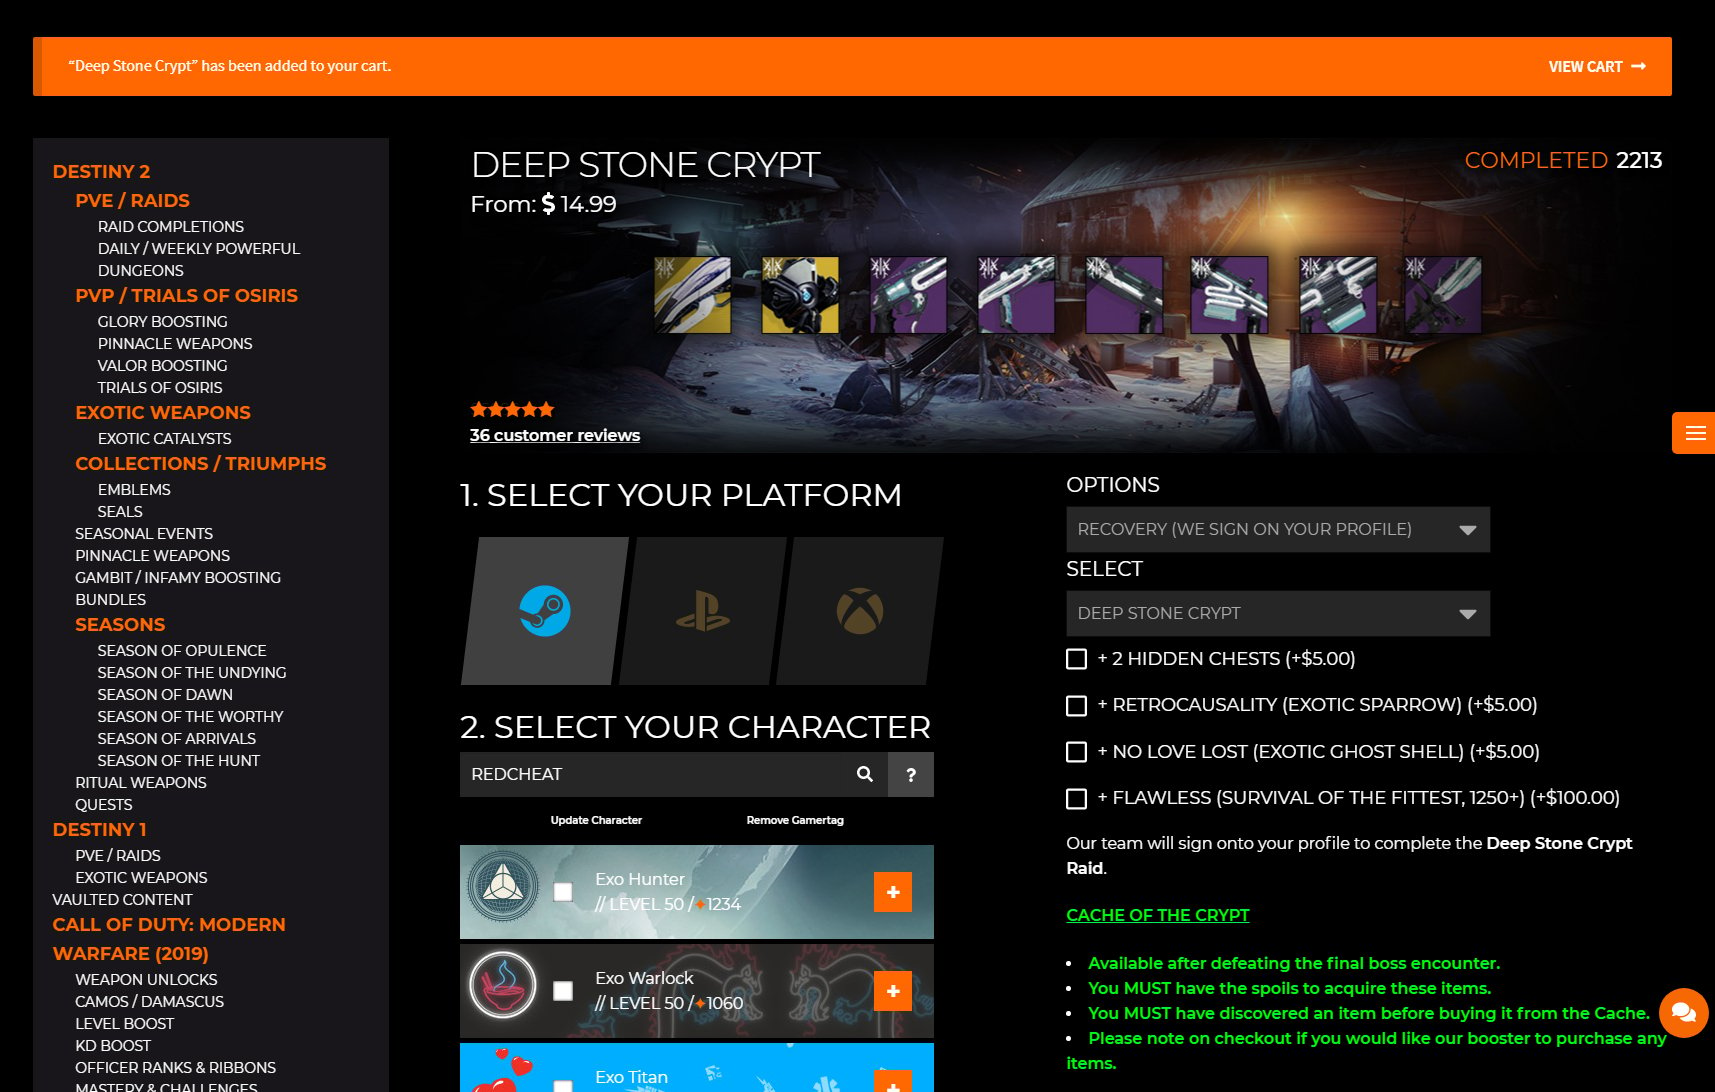This screenshot has height=1092, width=1715.
Task: Add Exo Hunter with plus button
Action: [893, 892]
